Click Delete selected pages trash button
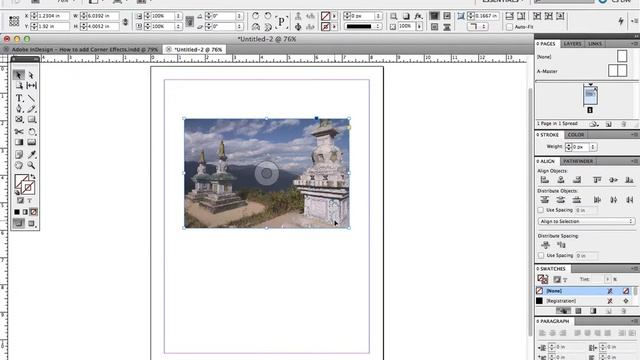 (x=623, y=124)
